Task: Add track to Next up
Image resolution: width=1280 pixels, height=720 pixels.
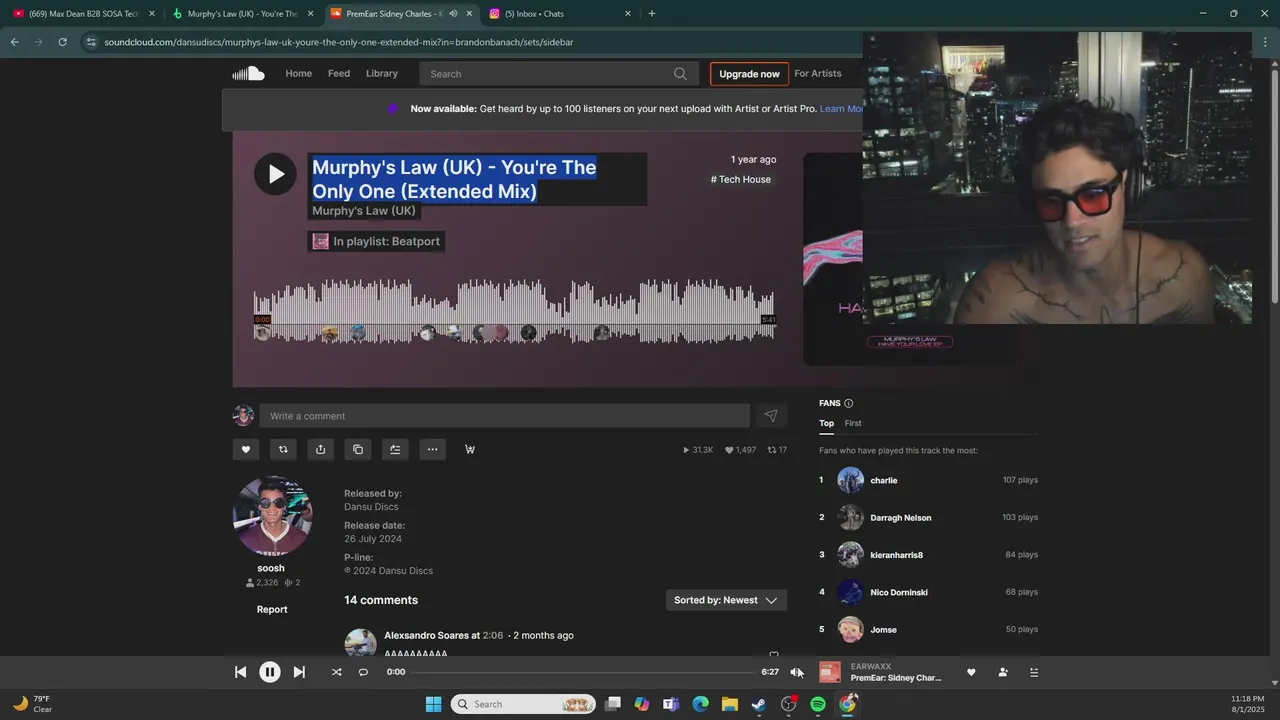Action: point(395,449)
